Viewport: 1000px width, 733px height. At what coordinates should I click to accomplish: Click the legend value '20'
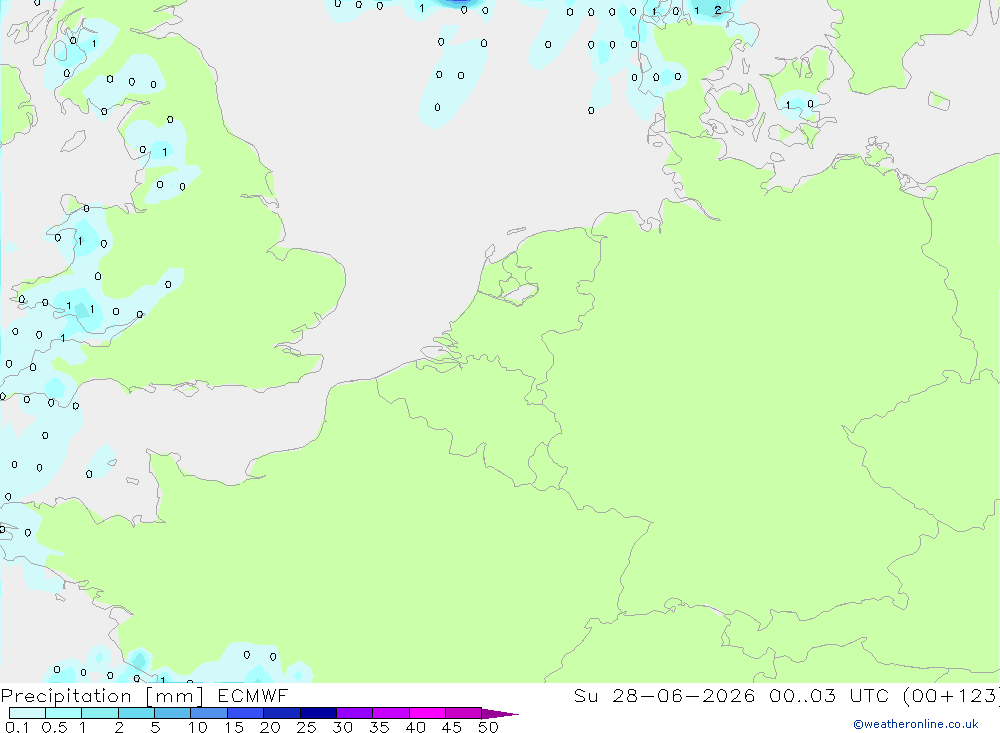click(270, 727)
